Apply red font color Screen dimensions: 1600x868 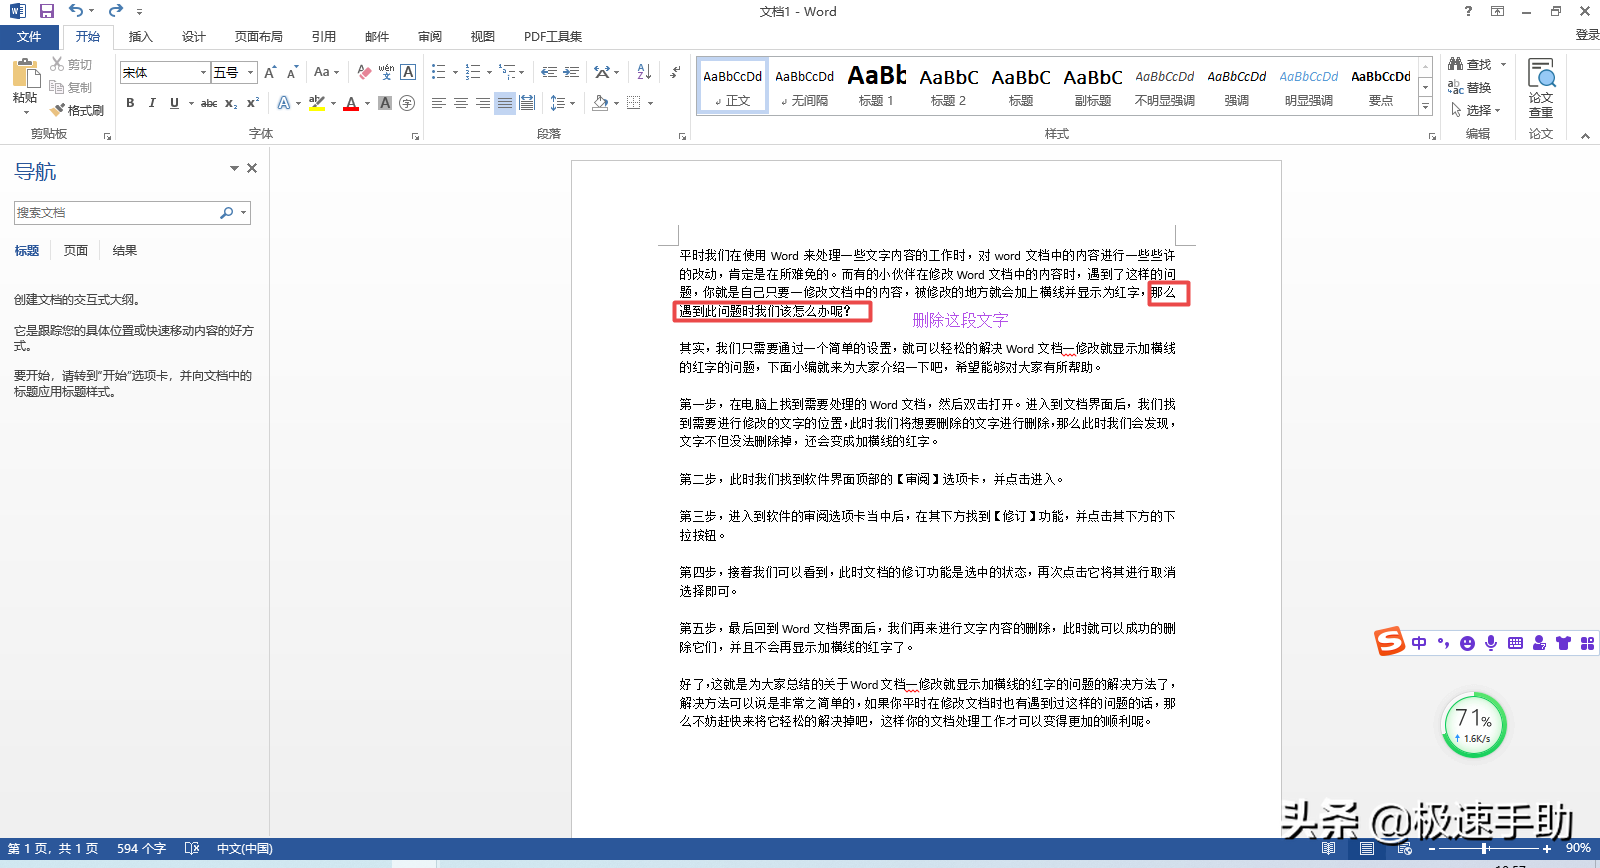pyautogui.click(x=351, y=103)
